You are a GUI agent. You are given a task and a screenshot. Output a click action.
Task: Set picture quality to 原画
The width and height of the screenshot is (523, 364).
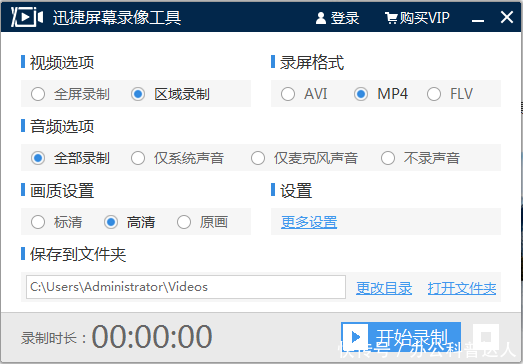(x=202, y=222)
